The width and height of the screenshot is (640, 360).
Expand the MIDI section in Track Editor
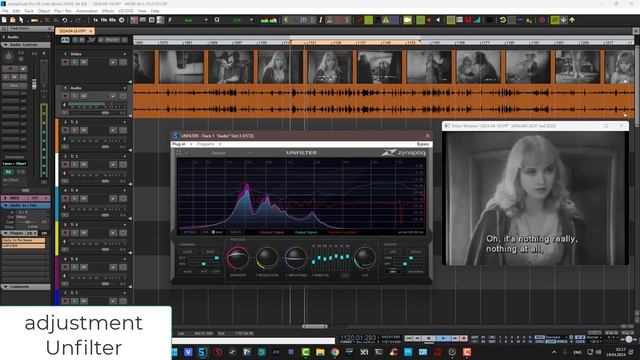6,198
